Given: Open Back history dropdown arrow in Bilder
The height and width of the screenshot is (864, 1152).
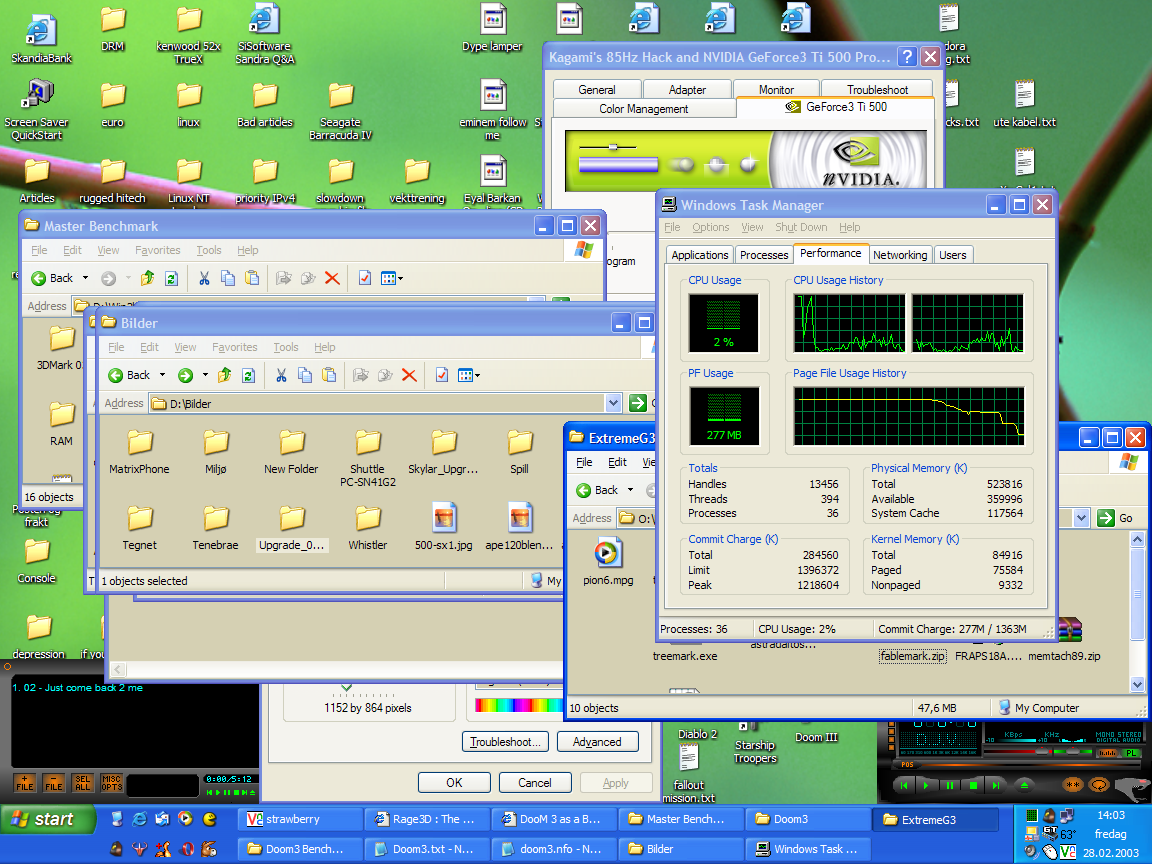Looking at the screenshot, I should click(162, 375).
